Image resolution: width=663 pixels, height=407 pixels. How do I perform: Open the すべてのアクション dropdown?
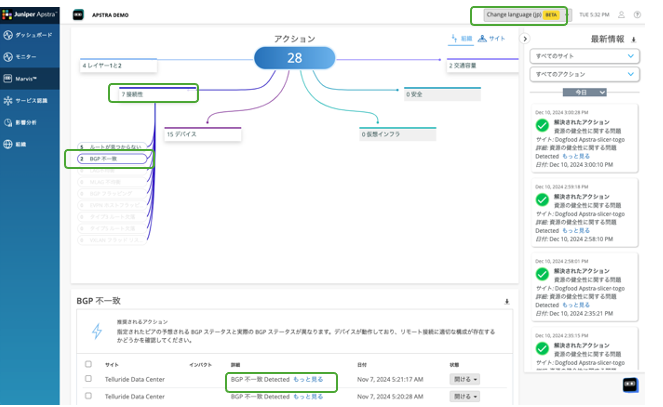click(584, 75)
